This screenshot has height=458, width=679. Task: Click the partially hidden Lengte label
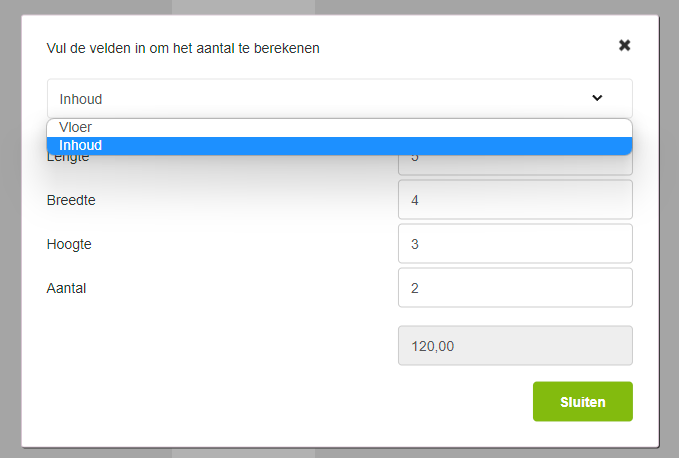pos(67,158)
